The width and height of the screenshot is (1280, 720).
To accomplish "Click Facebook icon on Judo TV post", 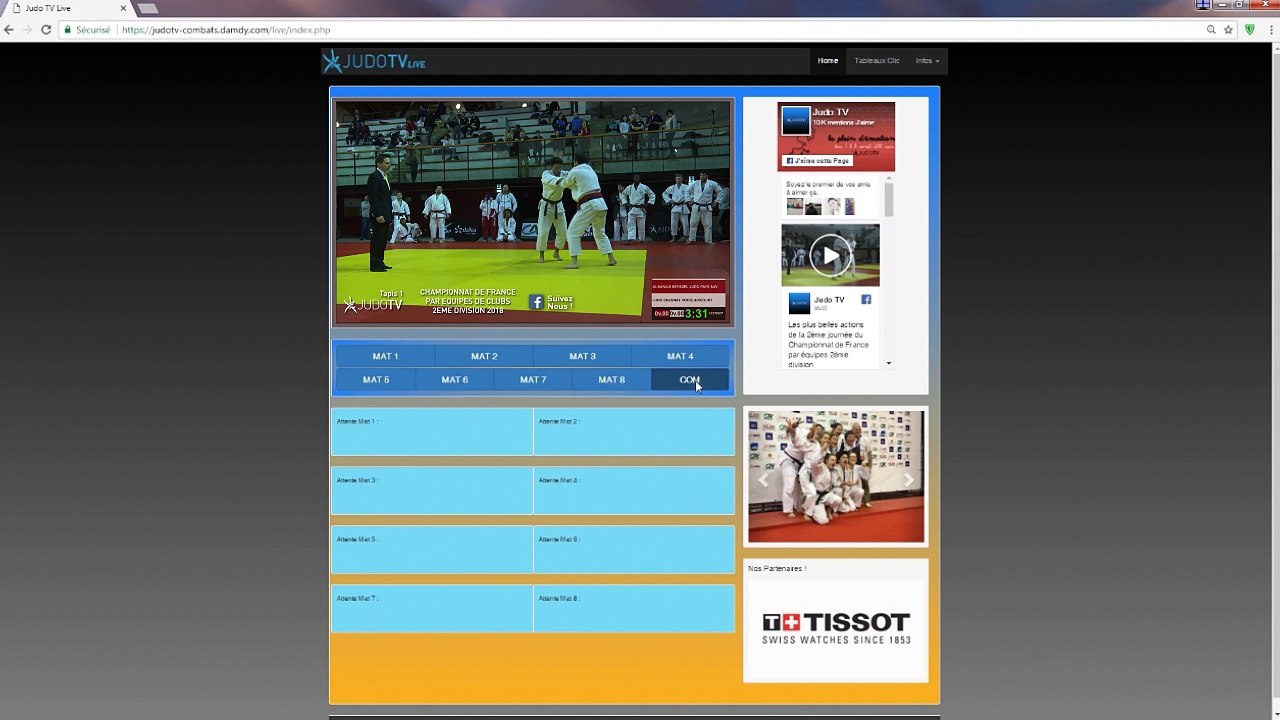I will (x=866, y=299).
